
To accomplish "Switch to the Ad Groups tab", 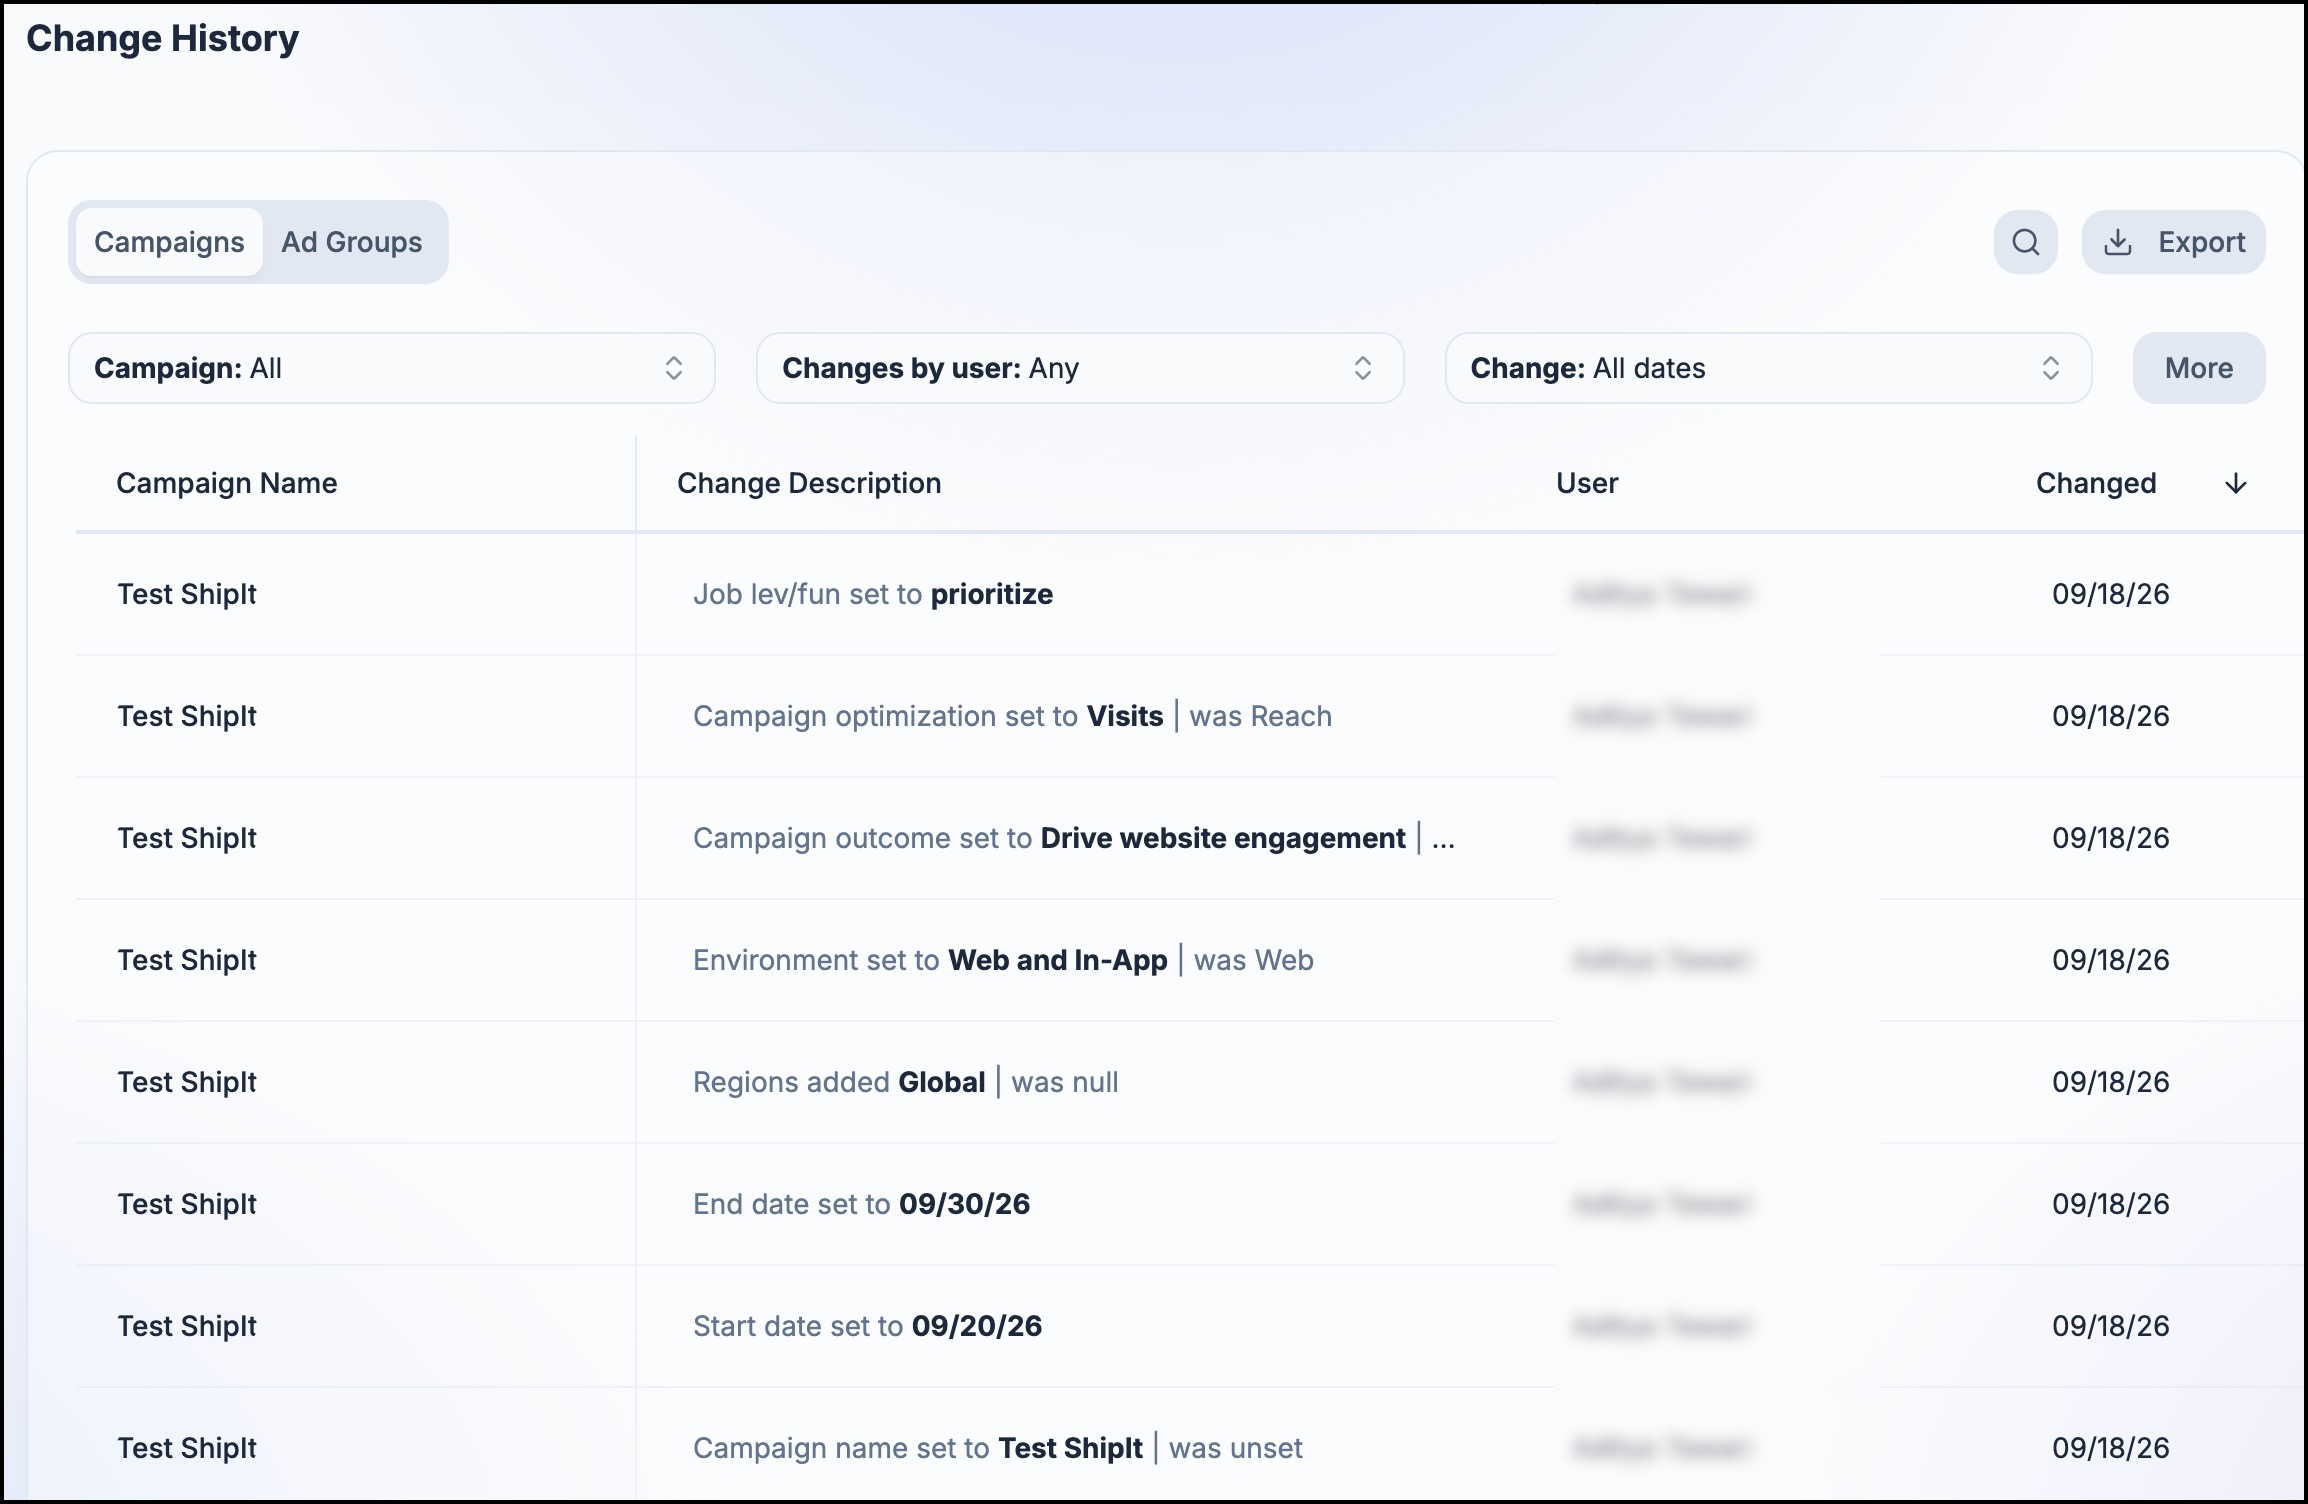I will 352,242.
